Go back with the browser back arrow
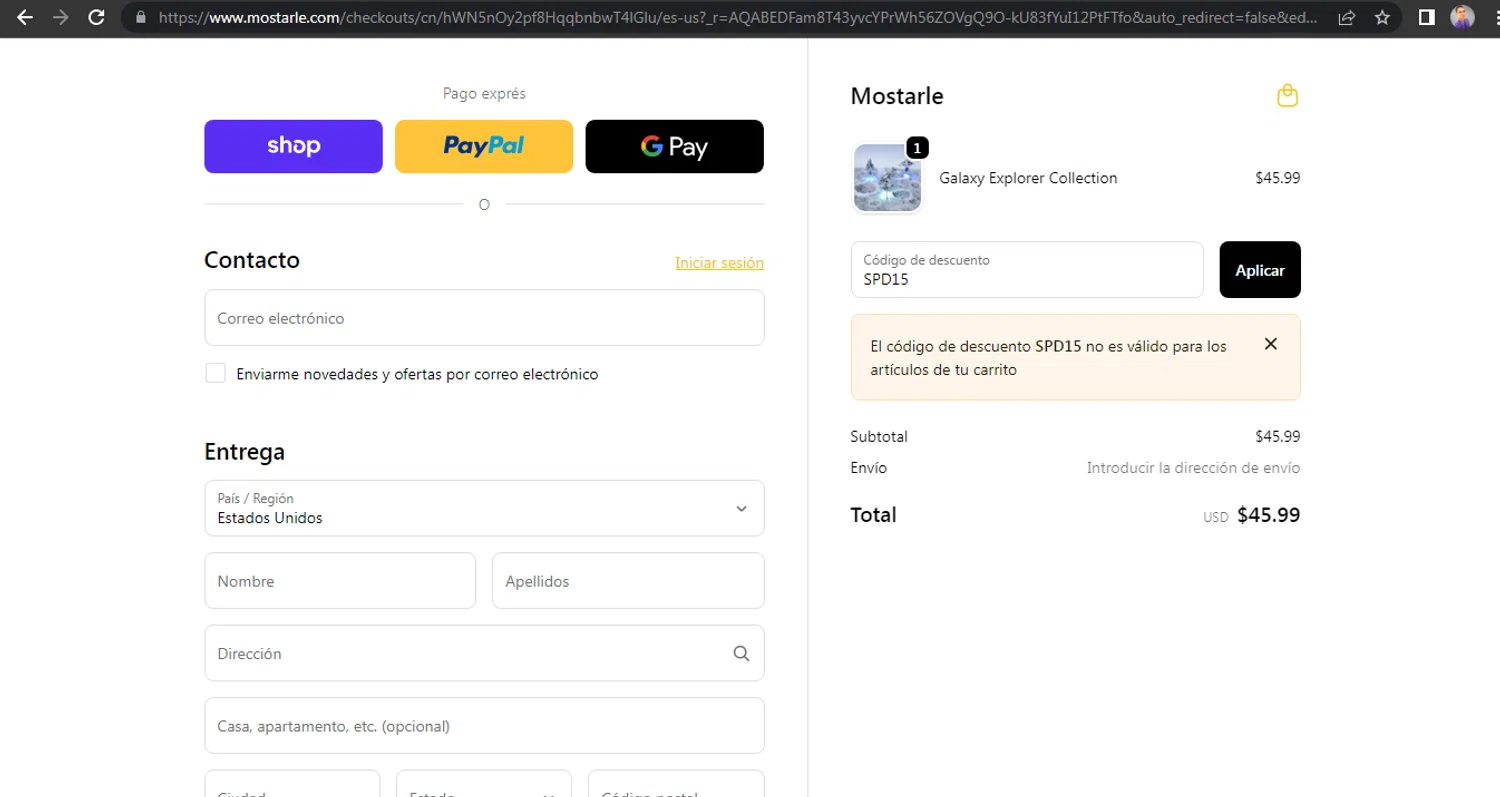This screenshot has height=797, width=1500. click(x=25, y=17)
